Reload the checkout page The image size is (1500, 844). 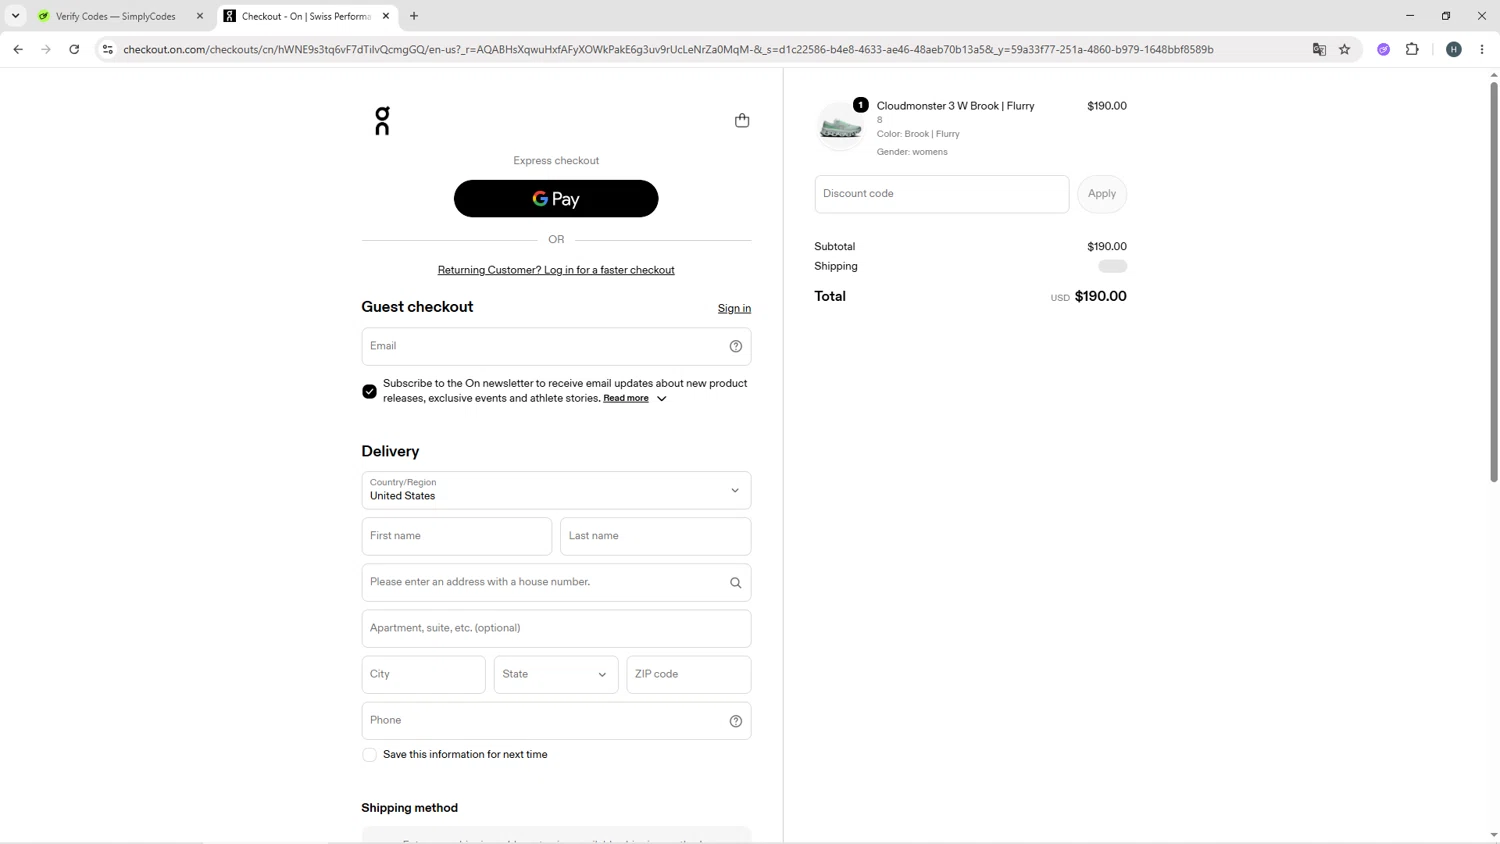click(x=74, y=49)
